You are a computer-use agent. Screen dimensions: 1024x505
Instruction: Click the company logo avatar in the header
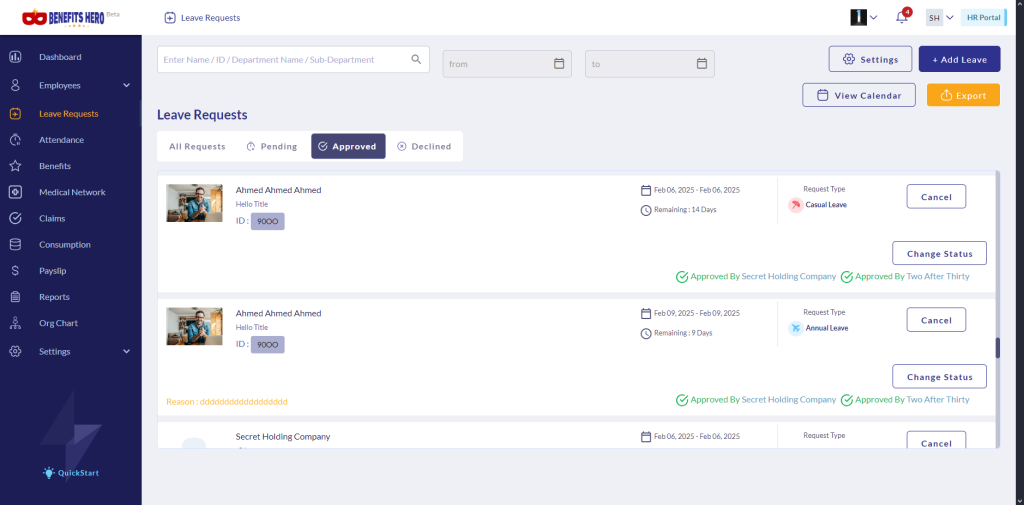[858, 18]
